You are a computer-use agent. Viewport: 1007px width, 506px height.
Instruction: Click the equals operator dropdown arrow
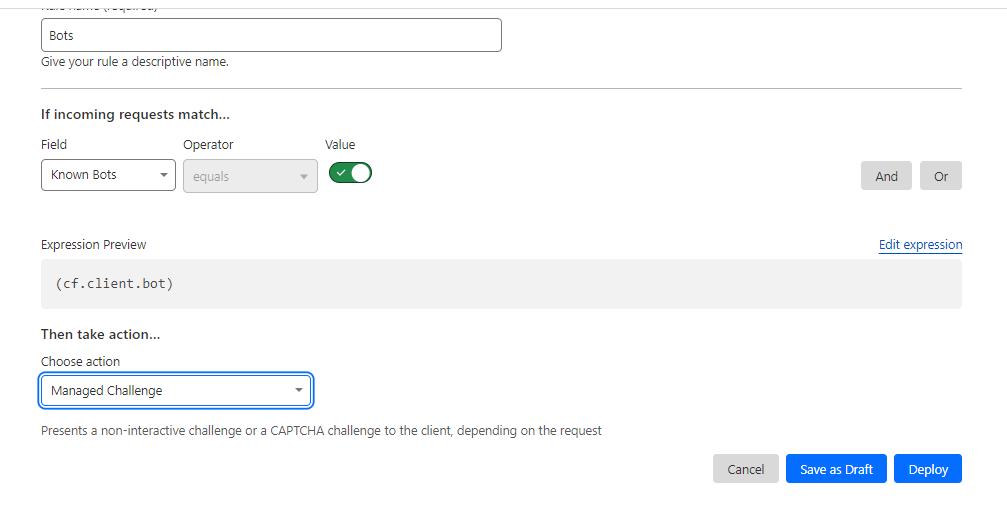point(304,177)
